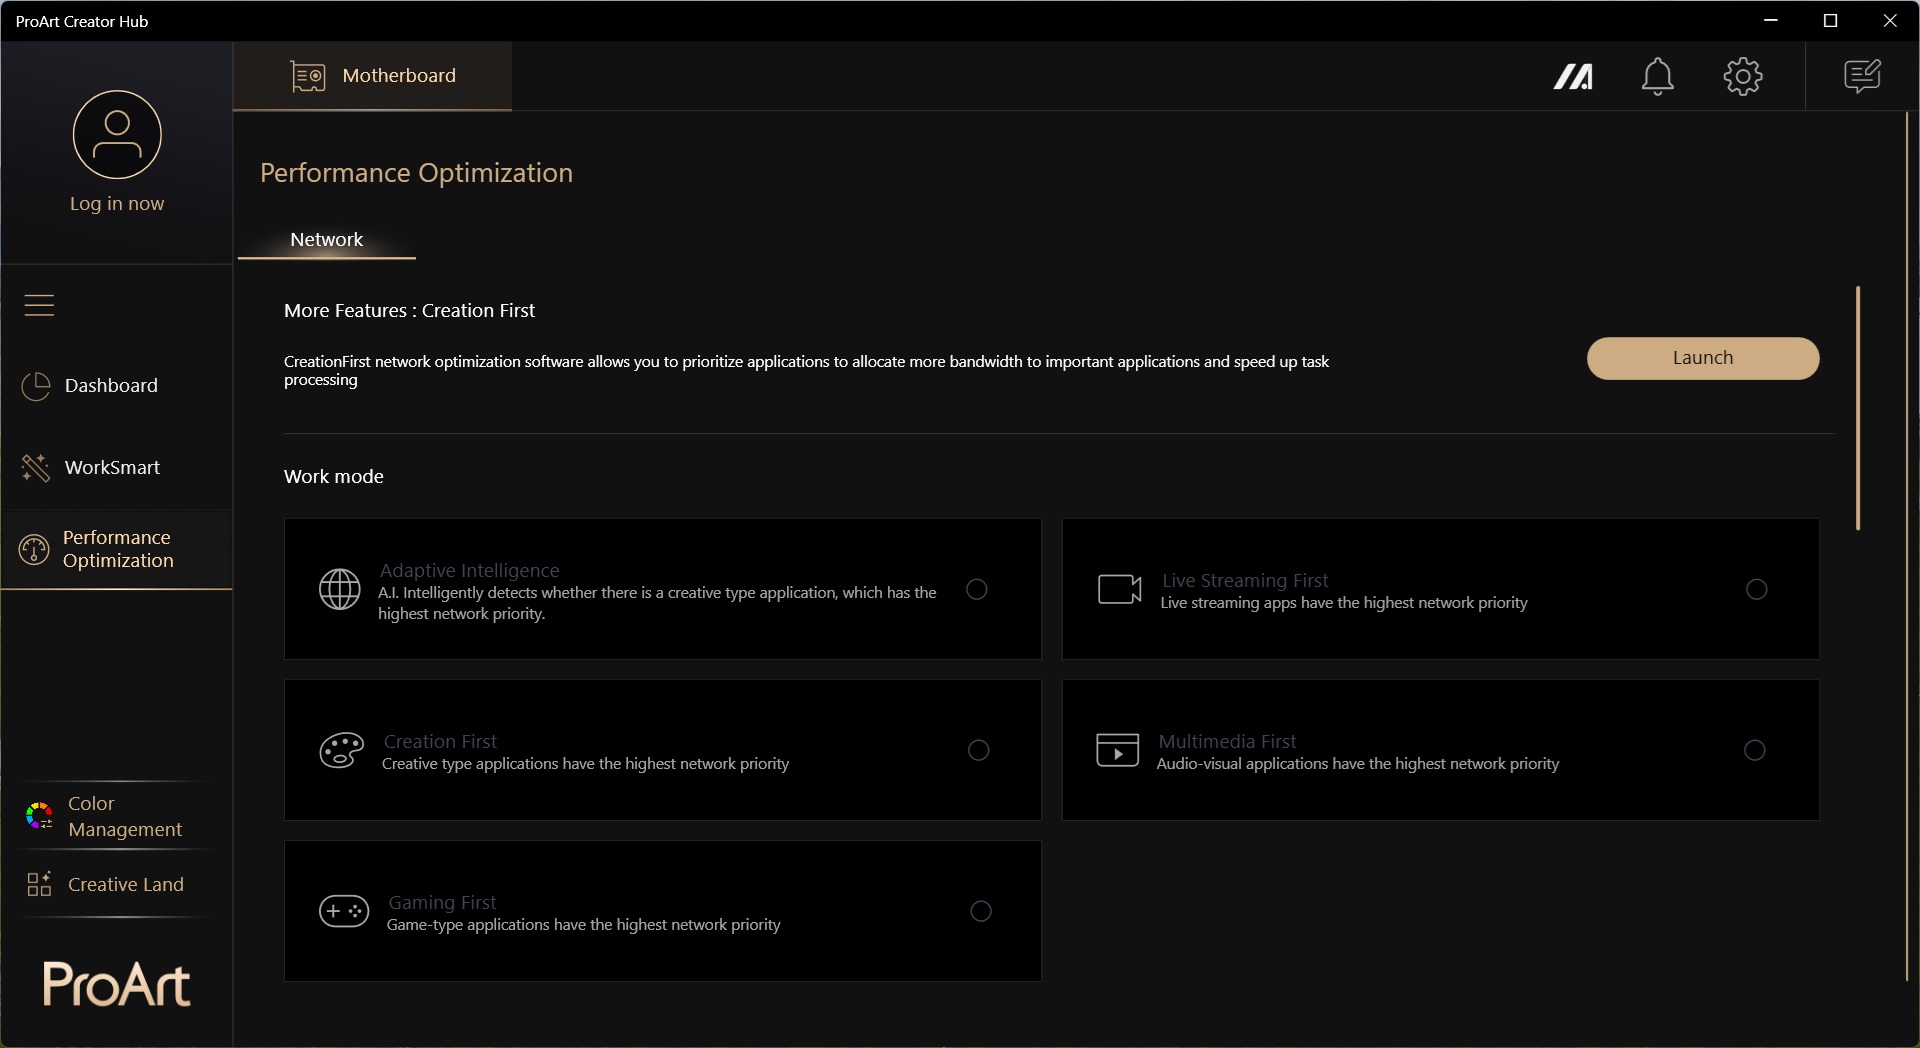Click the Multimedia First play-window icon
Image resolution: width=1920 pixels, height=1048 pixels.
pos(1118,750)
